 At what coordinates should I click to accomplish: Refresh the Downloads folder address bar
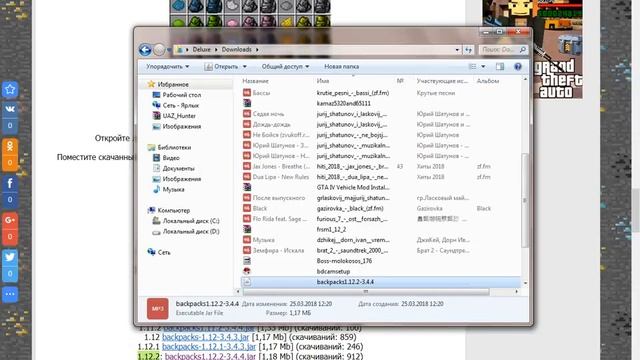coord(468,50)
